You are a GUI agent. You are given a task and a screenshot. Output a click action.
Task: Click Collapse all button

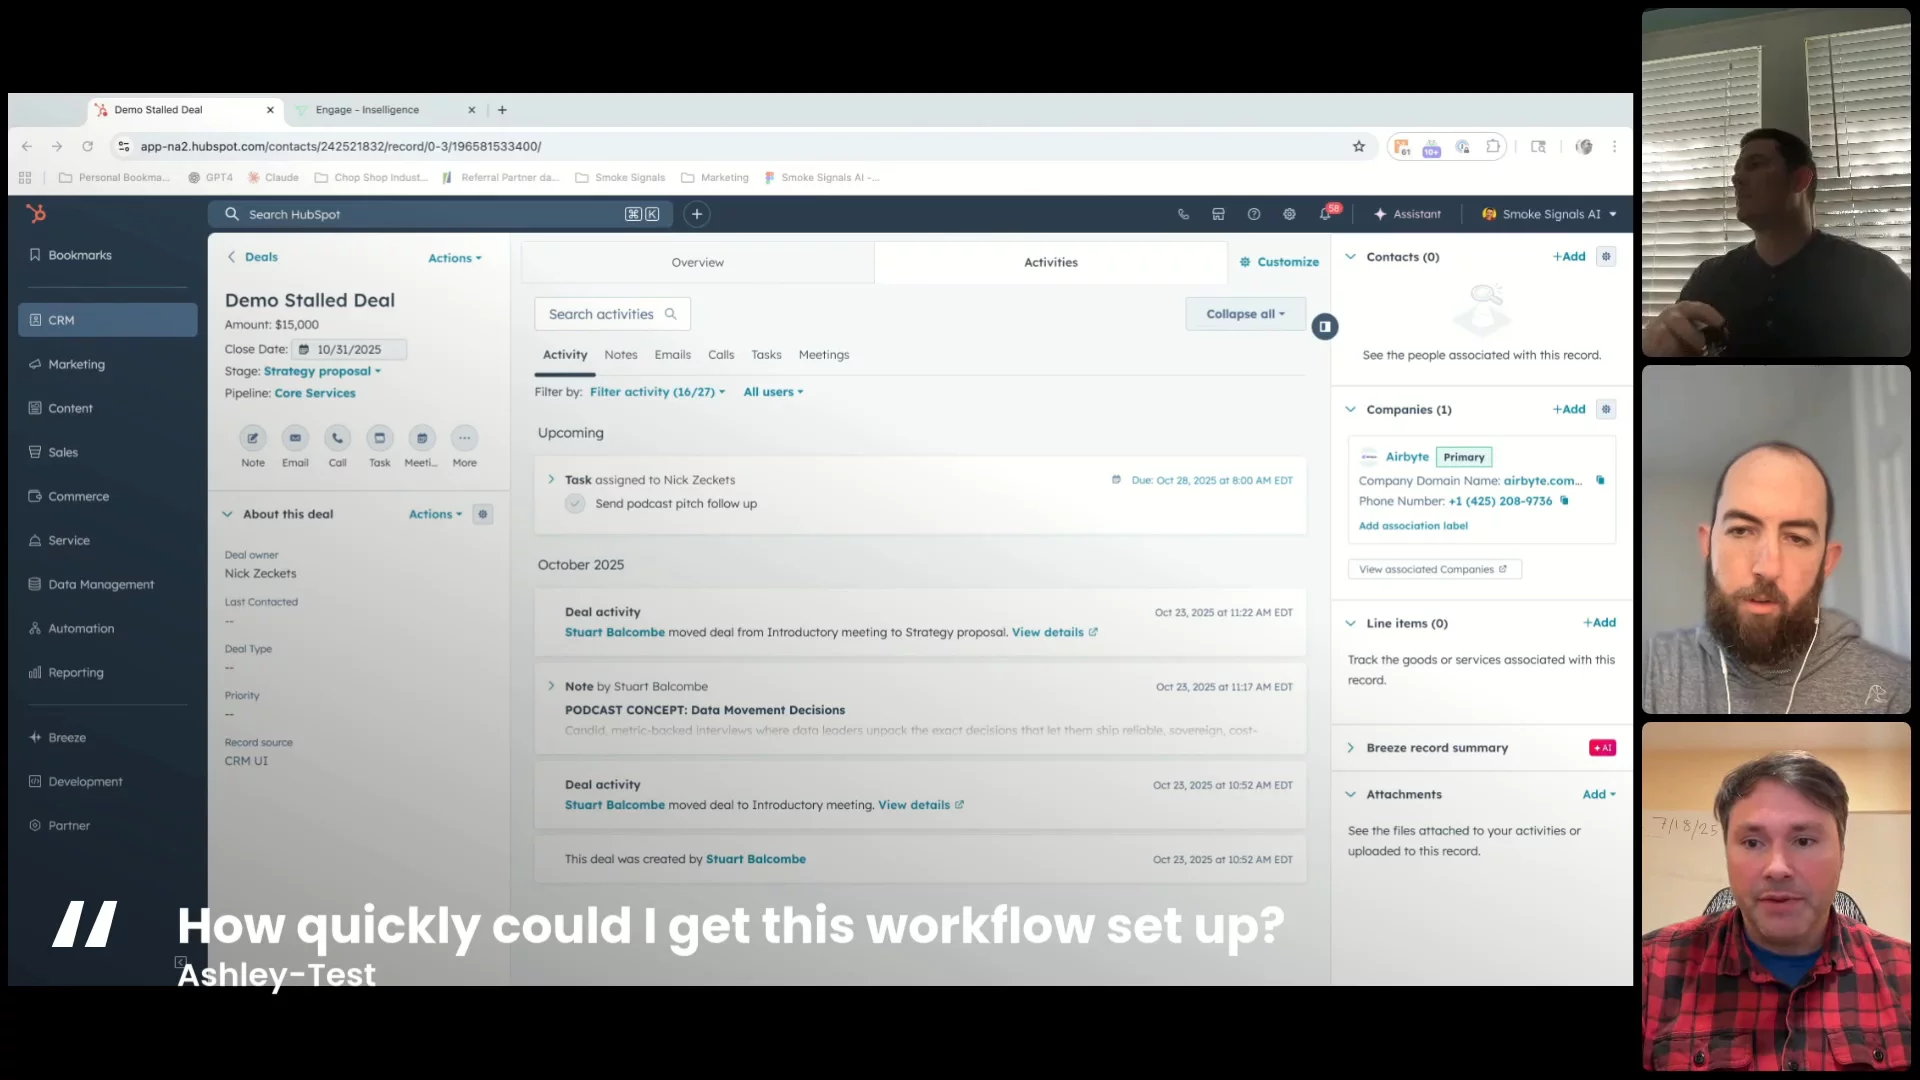click(1245, 314)
